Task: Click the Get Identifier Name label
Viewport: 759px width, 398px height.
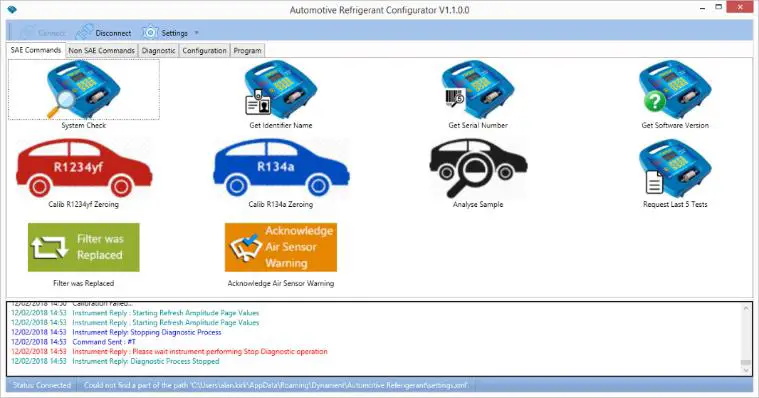Action: click(x=281, y=125)
